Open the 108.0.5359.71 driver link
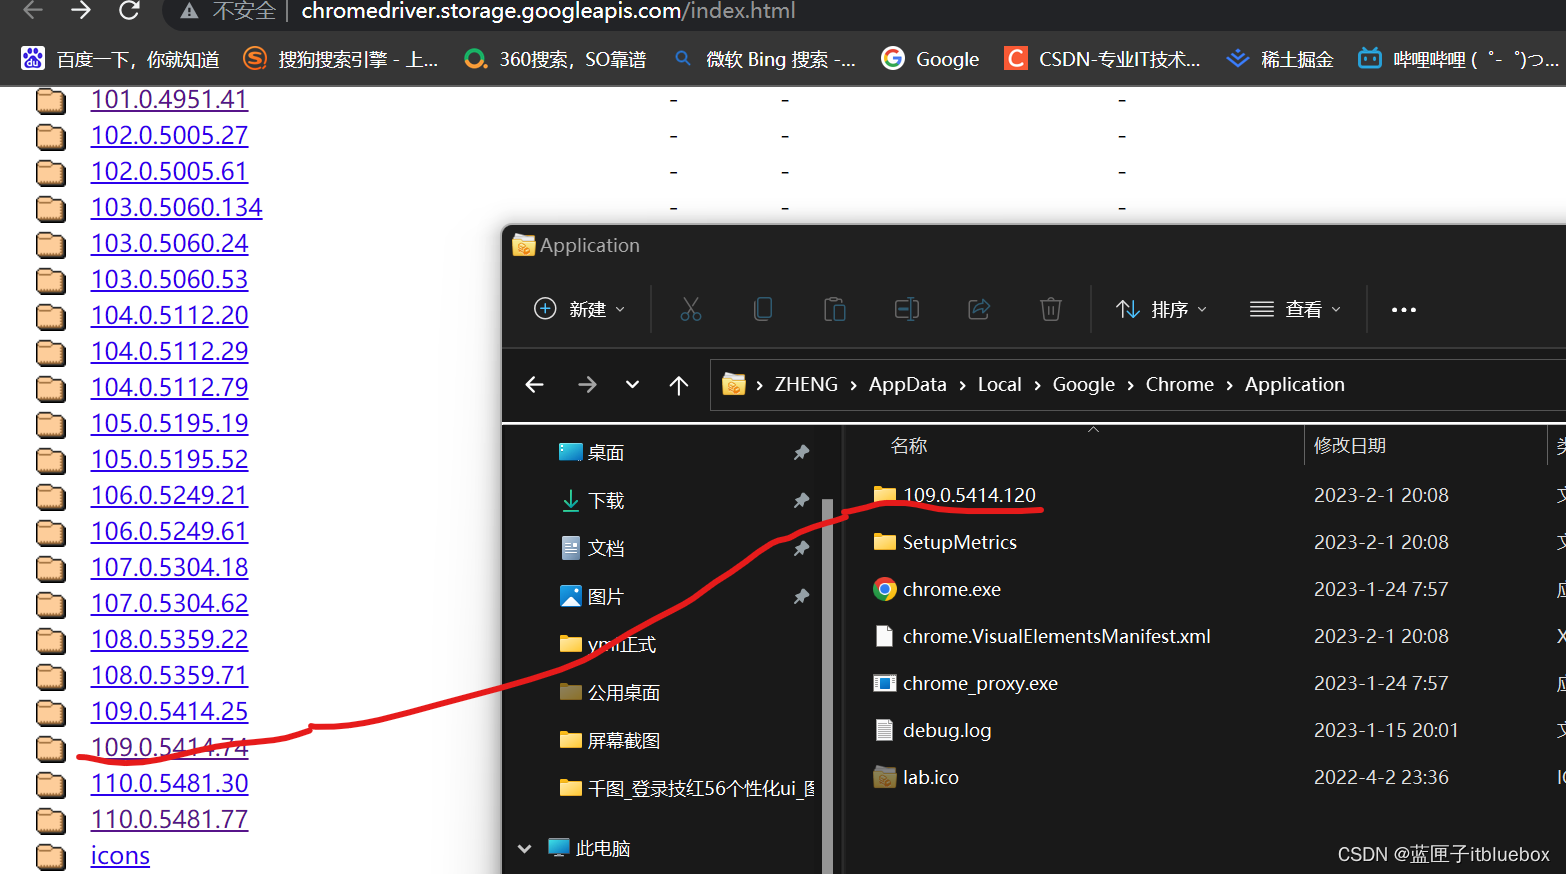This screenshot has width=1566, height=874. point(169,675)
